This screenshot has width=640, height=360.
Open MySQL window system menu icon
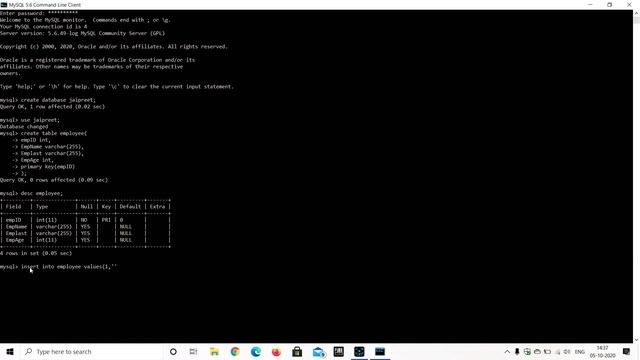pyautogui.click(x=4, y=4)
